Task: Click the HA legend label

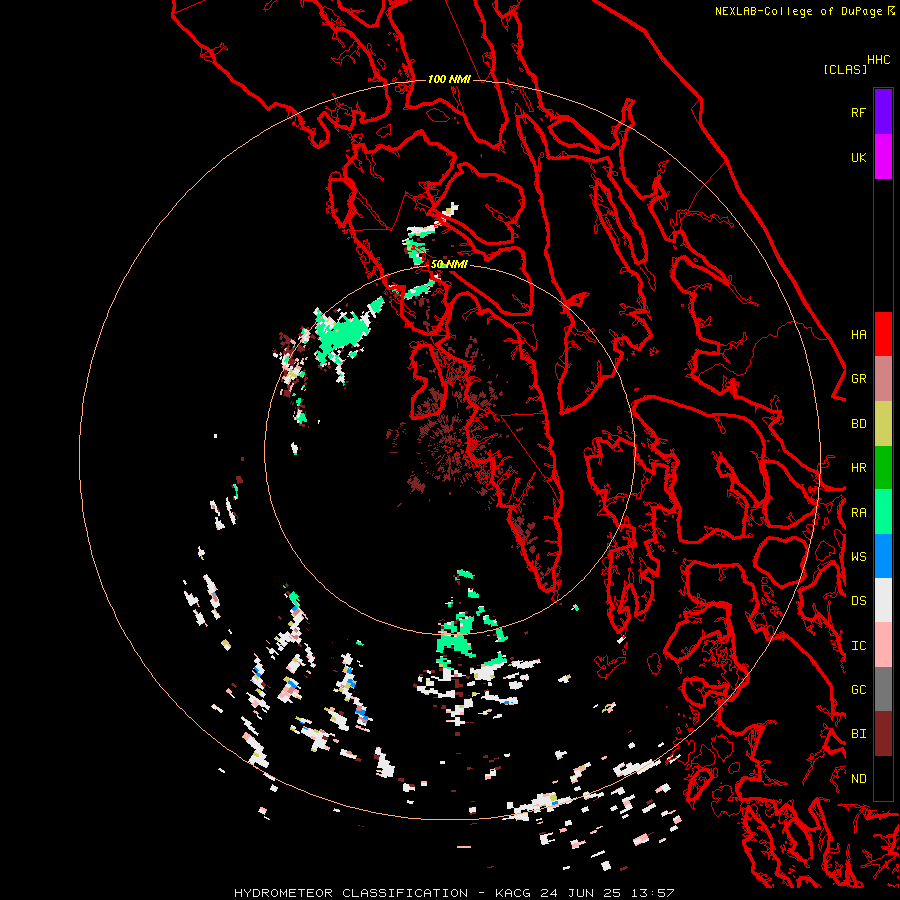Action: pos(858,335)
